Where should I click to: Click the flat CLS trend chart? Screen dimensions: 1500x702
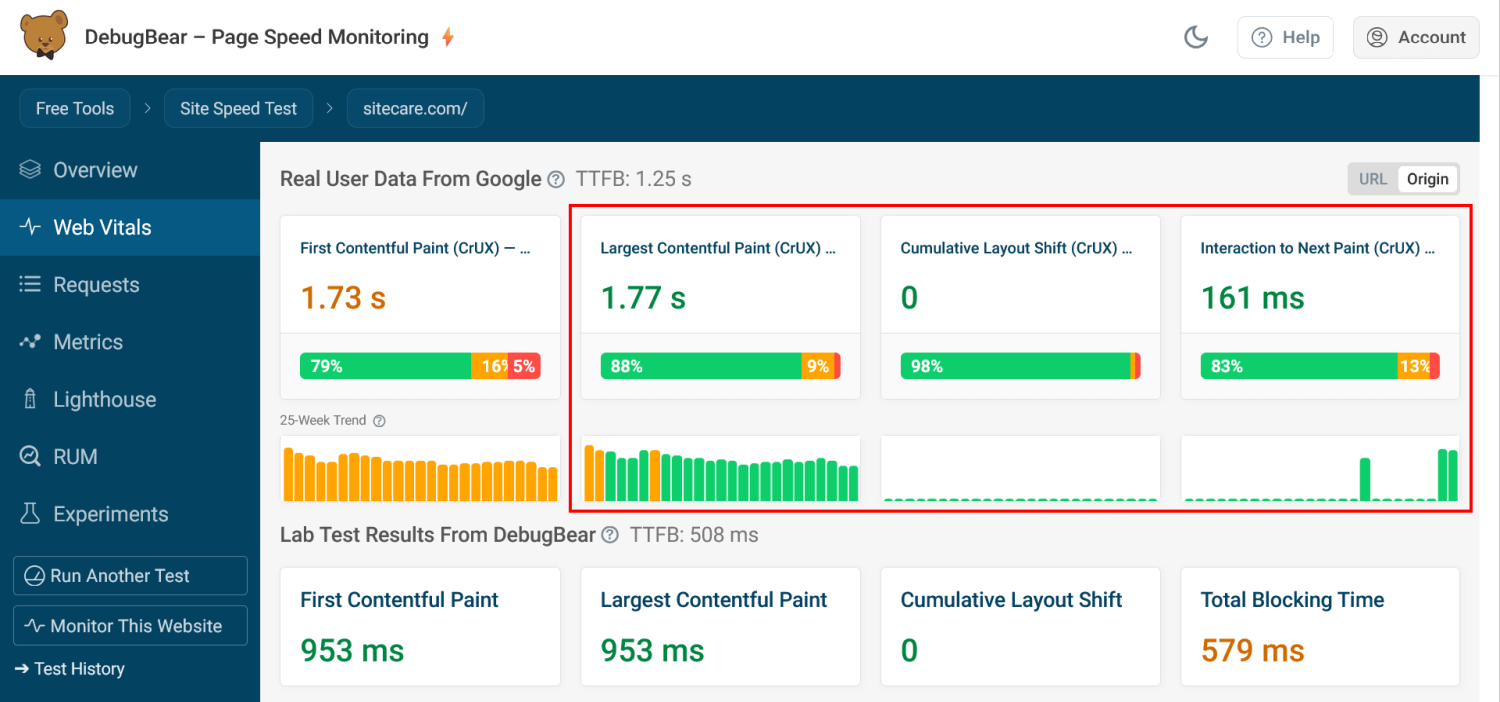[x=1020, y=469]
